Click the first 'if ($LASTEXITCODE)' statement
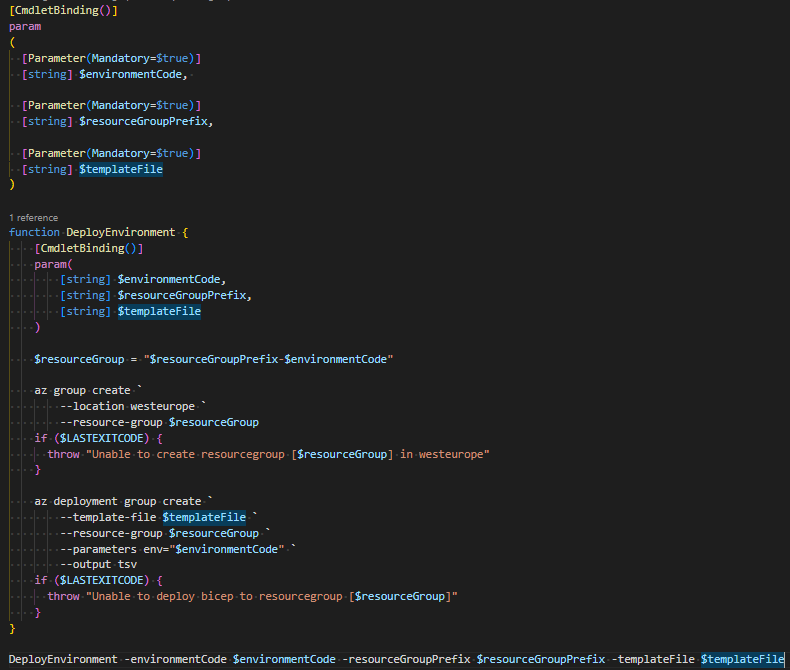Image resolution: width=790 pixels, height=670 pixels. (x=98, y=438)
